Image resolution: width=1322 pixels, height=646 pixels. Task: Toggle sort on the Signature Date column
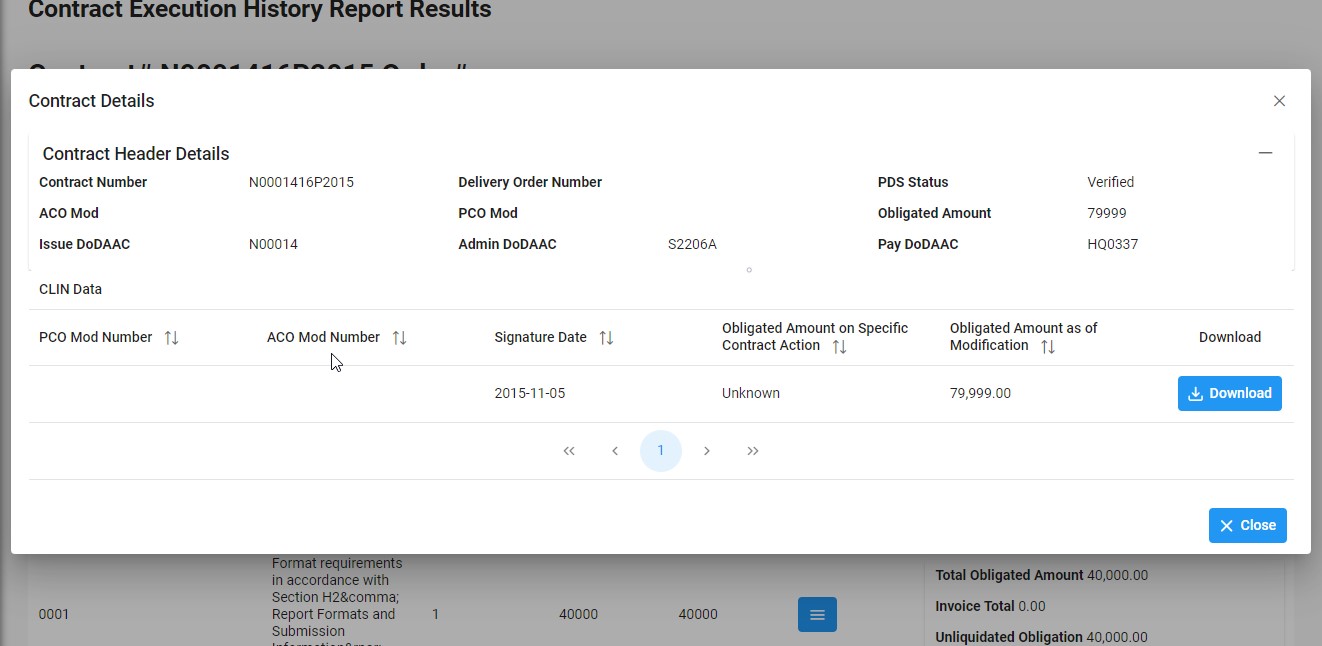pos(606,337)
